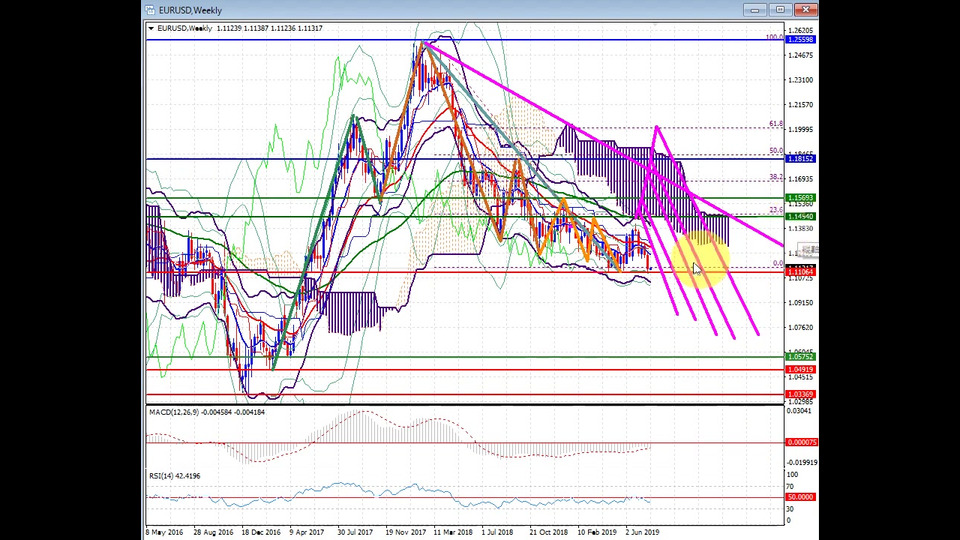Viewport: 960px width, 540px height.
Task: Click the RSI scale value 30
Action: 790,509
